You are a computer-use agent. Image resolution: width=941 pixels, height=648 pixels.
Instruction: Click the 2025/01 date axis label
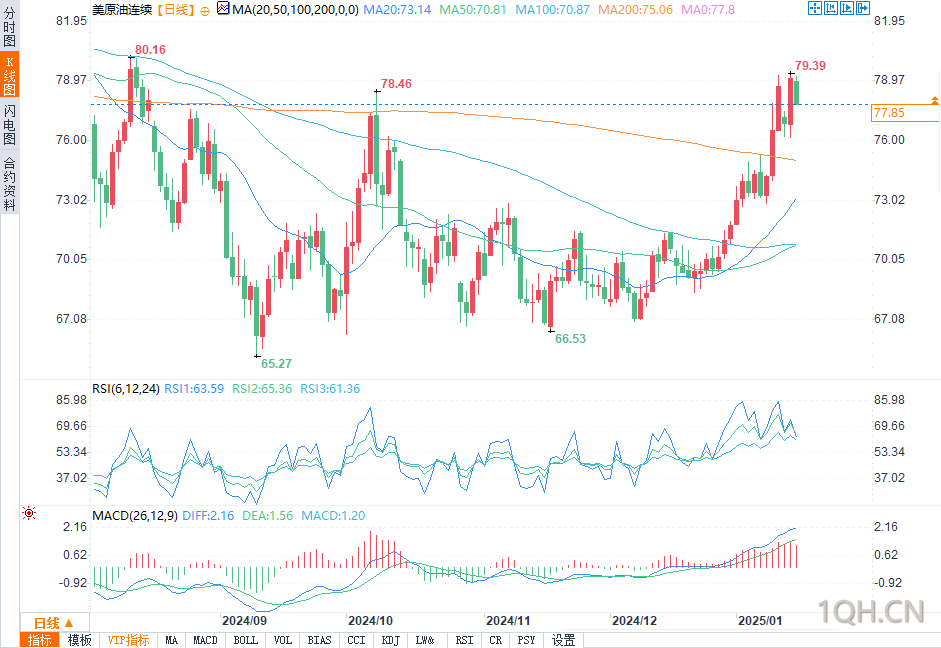pyautogui.click(x=760, y=620)
